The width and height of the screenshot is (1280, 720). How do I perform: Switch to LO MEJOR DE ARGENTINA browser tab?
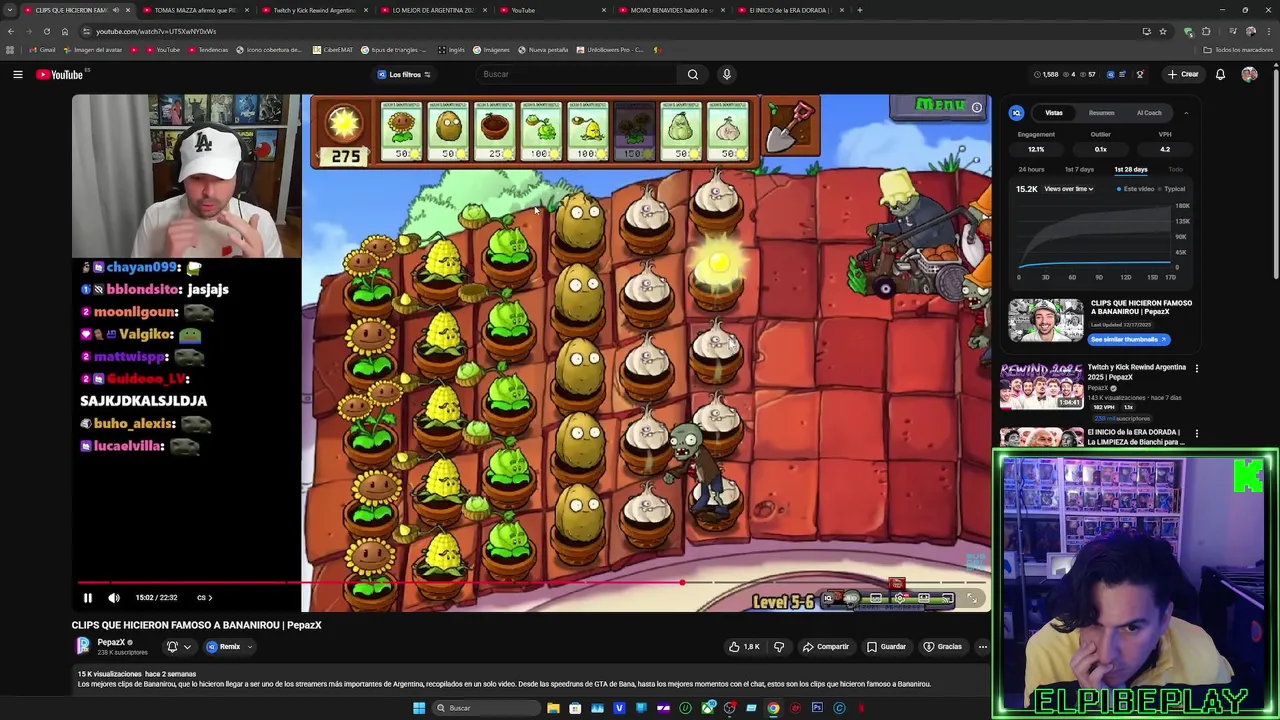click(x=433, y=10)
